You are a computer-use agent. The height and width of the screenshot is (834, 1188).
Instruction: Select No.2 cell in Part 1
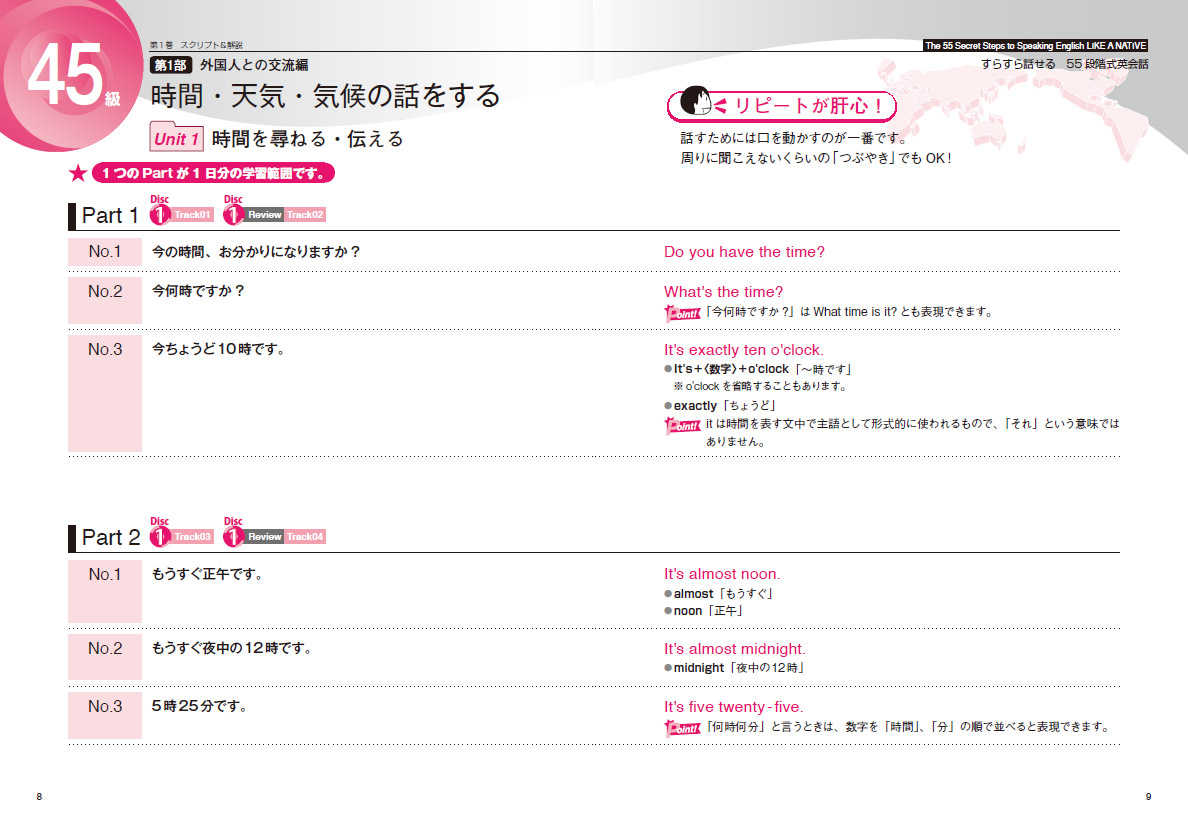pyautogui.click(x=105, y=300)
